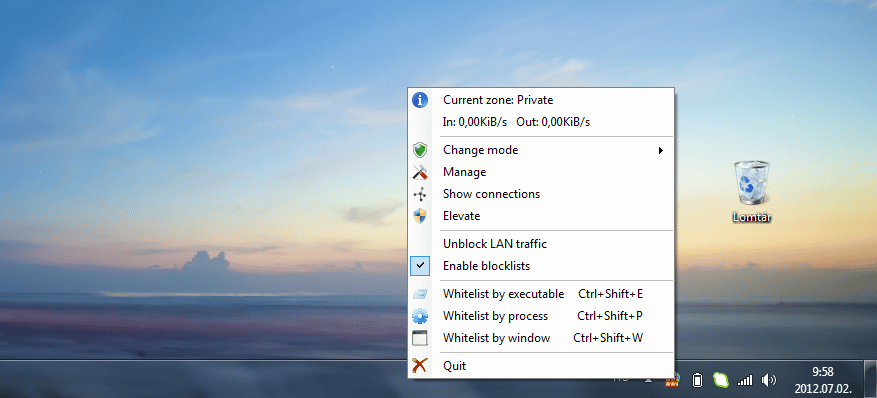Click the gear icon for Whitelist by process

click(420, 316)
